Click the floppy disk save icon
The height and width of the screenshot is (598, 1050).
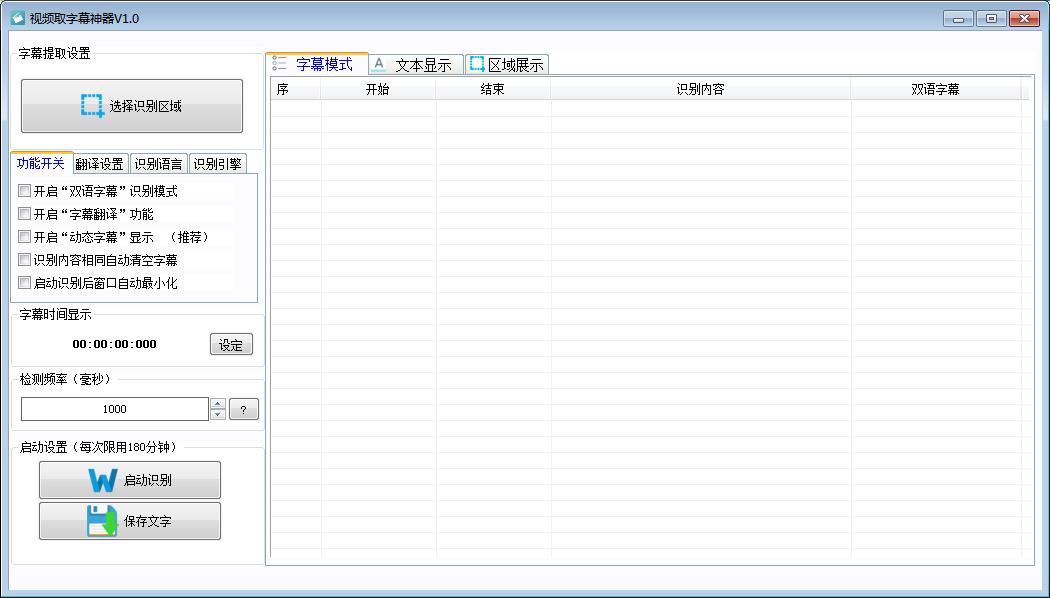tap(102, 521)
